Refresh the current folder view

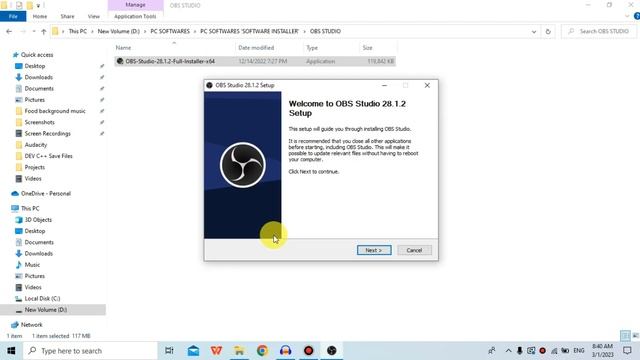tap(548, 31)
